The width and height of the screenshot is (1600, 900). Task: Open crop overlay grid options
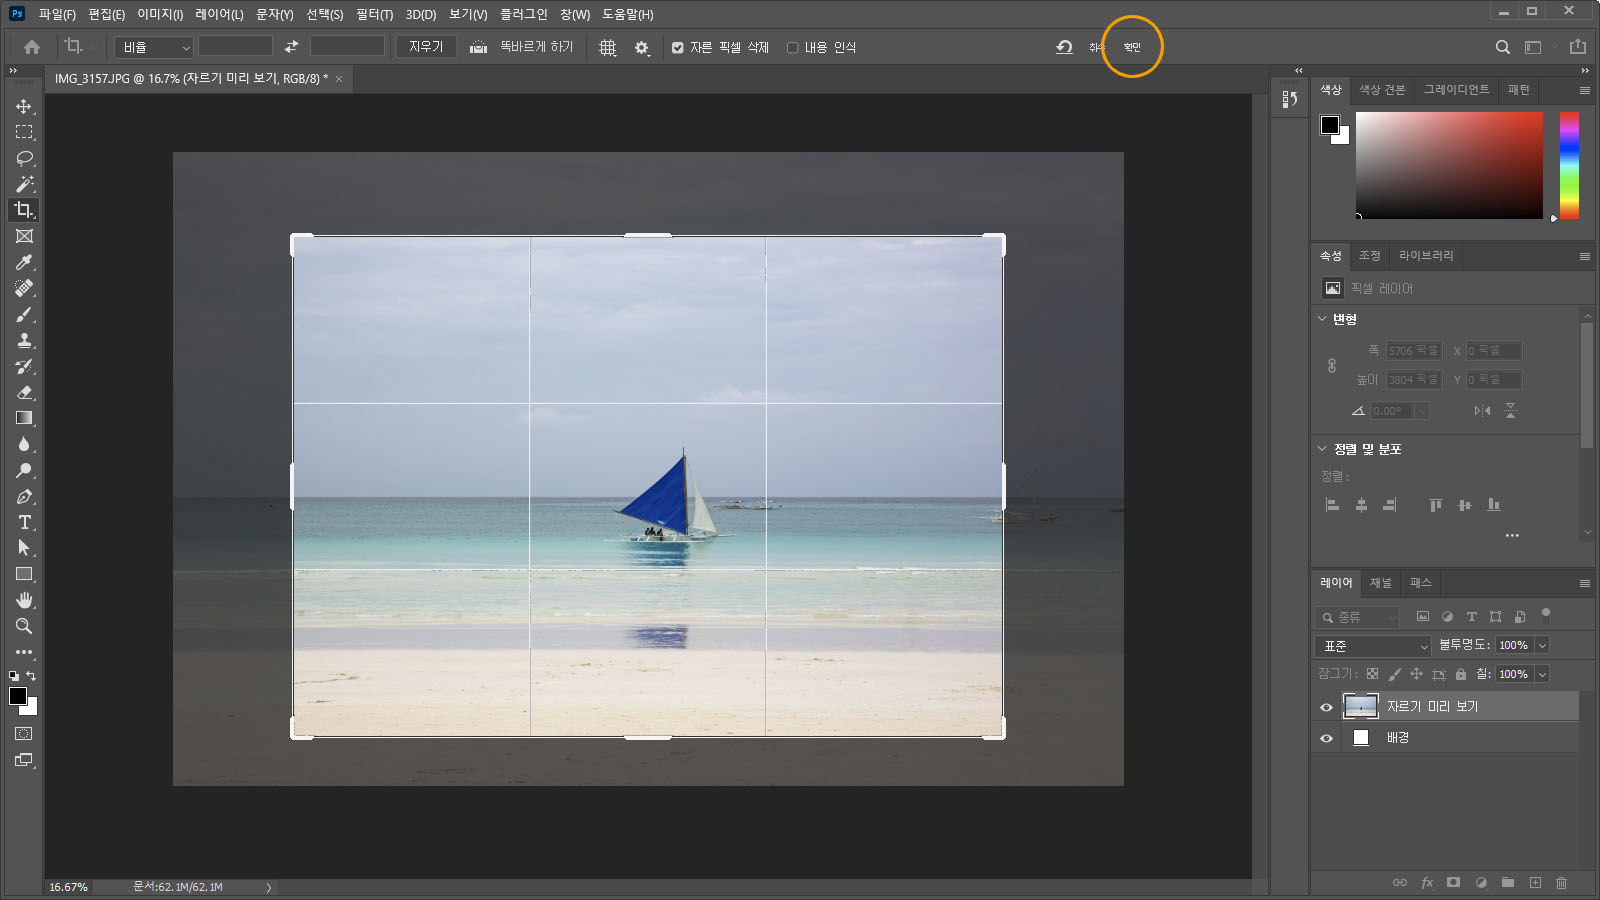pyautogui.click(x=607, y=47)
